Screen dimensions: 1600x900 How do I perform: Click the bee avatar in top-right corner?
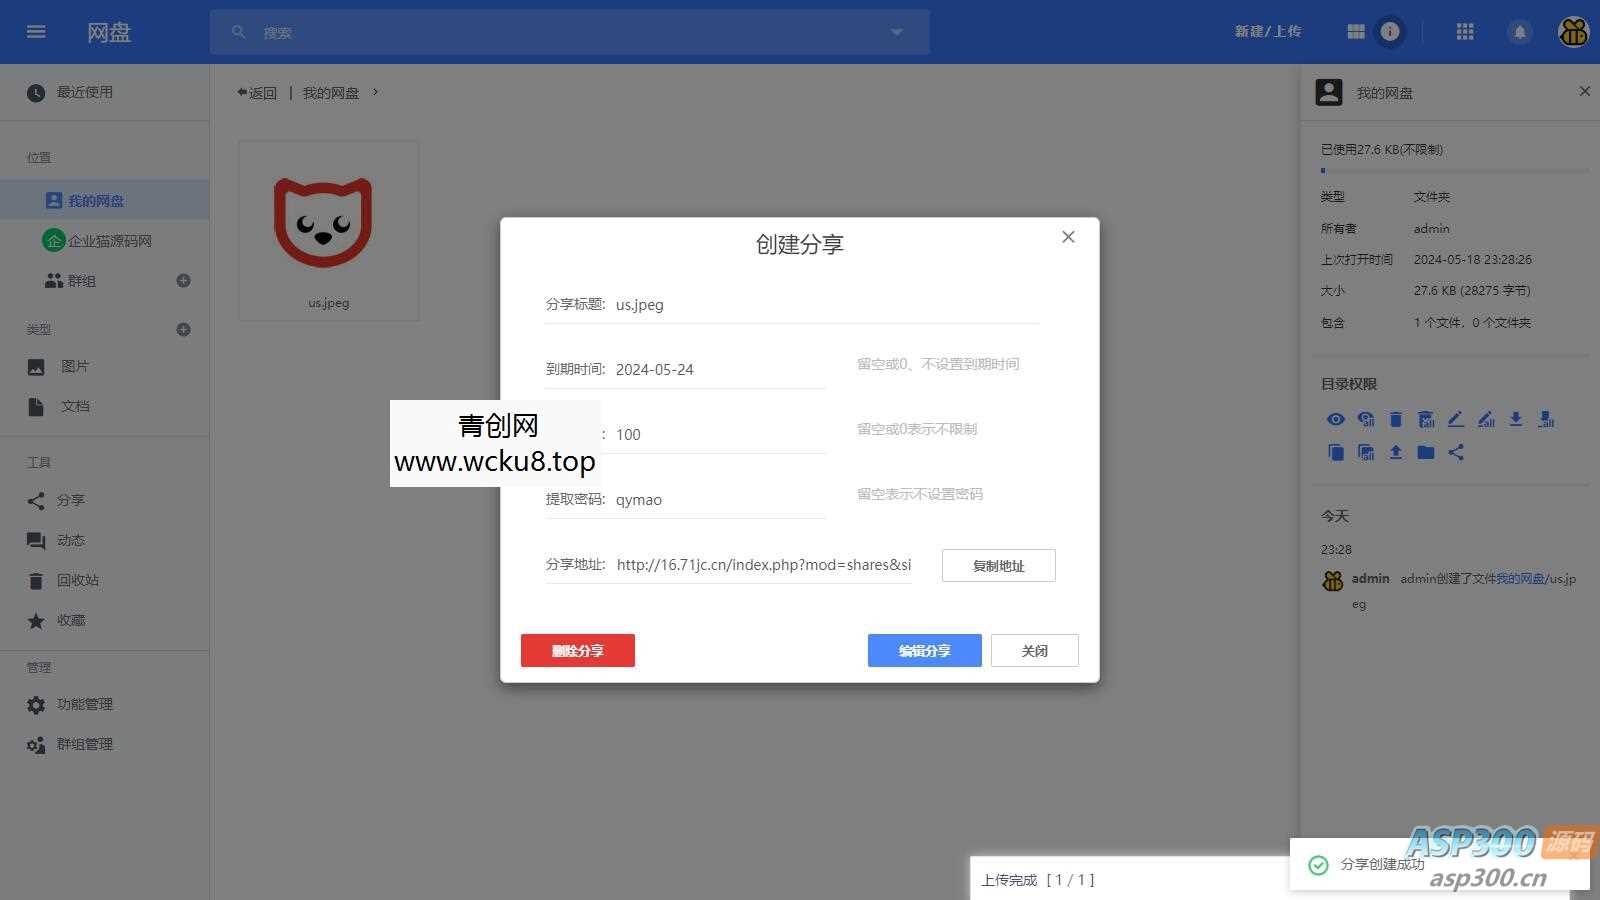pyautogui.click(x=1573, y=31)
